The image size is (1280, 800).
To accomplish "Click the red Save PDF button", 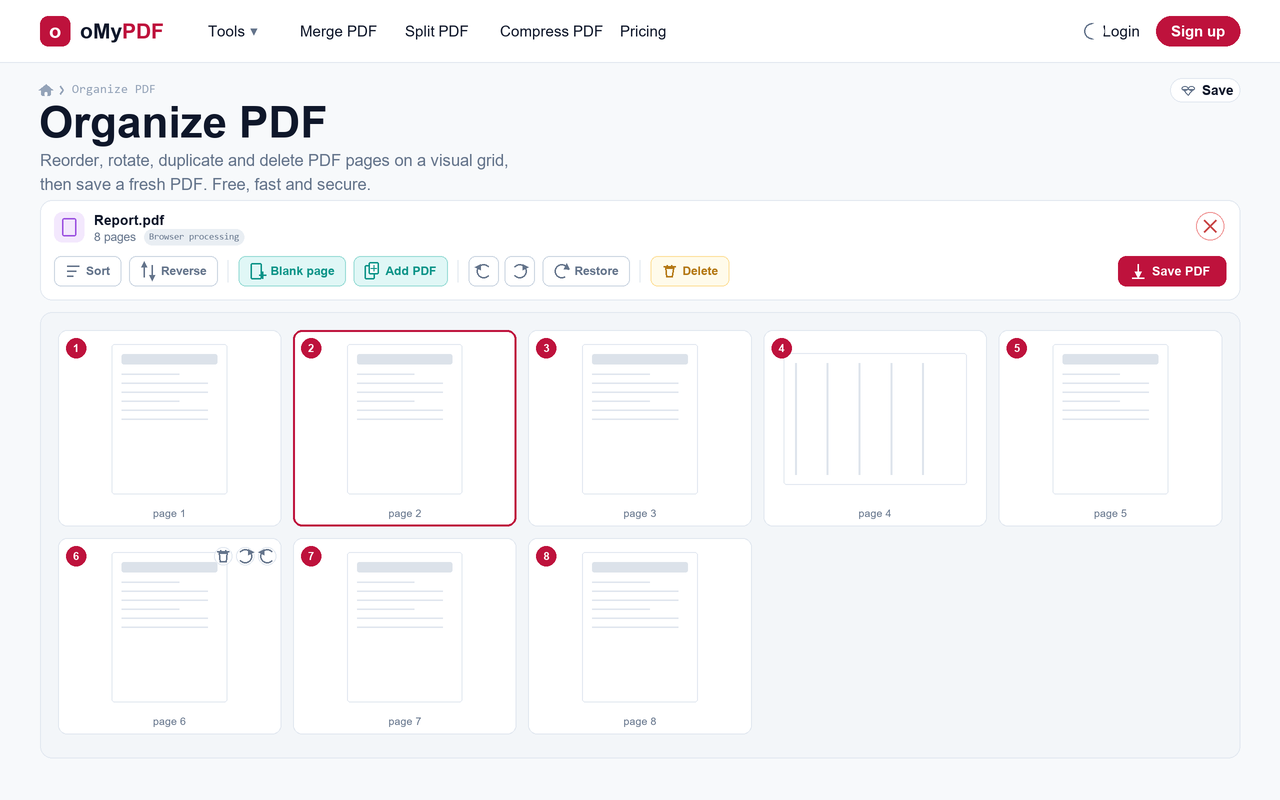I will pyautogui.click(x=1172, y=271).
